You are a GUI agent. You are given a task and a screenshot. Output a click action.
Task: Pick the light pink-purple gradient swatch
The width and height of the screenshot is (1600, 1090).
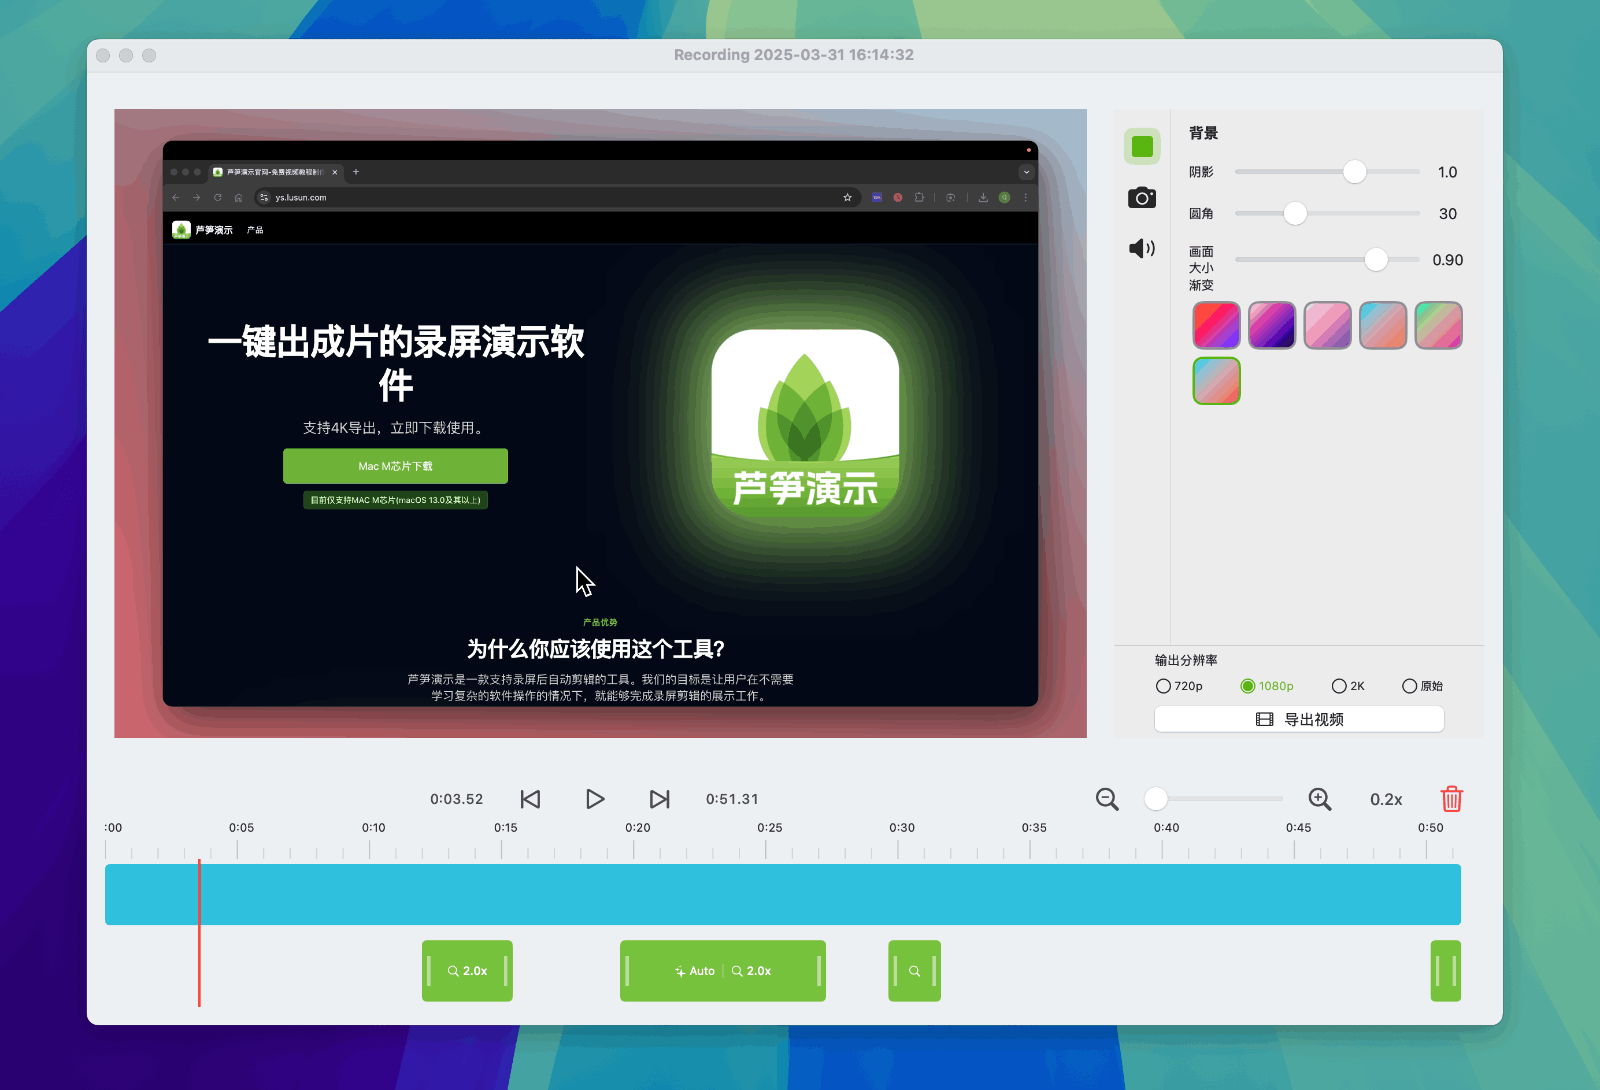point(1328,325)
